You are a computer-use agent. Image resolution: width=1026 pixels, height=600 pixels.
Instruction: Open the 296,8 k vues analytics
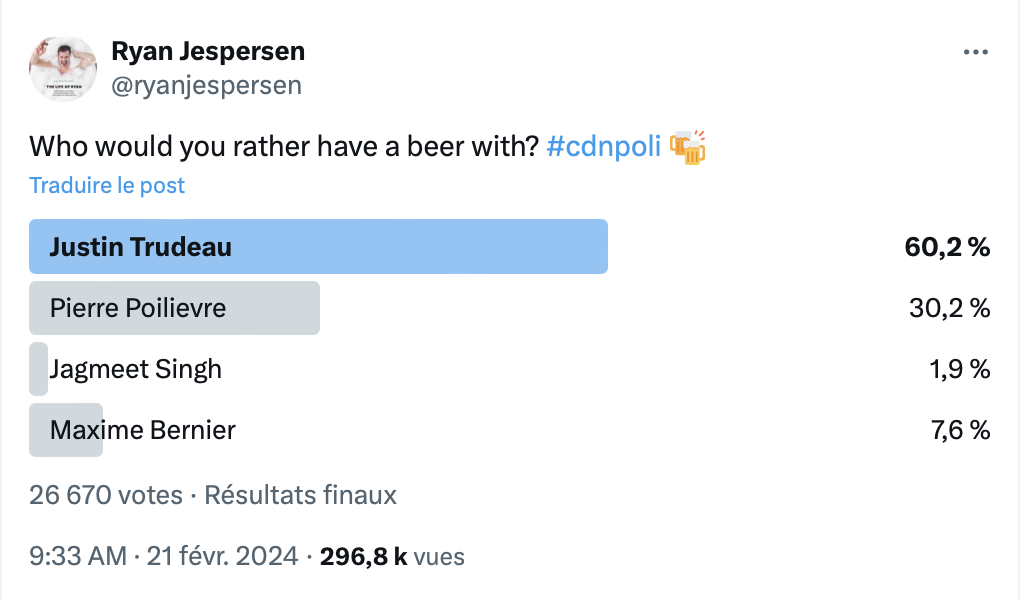coord(392,557)
